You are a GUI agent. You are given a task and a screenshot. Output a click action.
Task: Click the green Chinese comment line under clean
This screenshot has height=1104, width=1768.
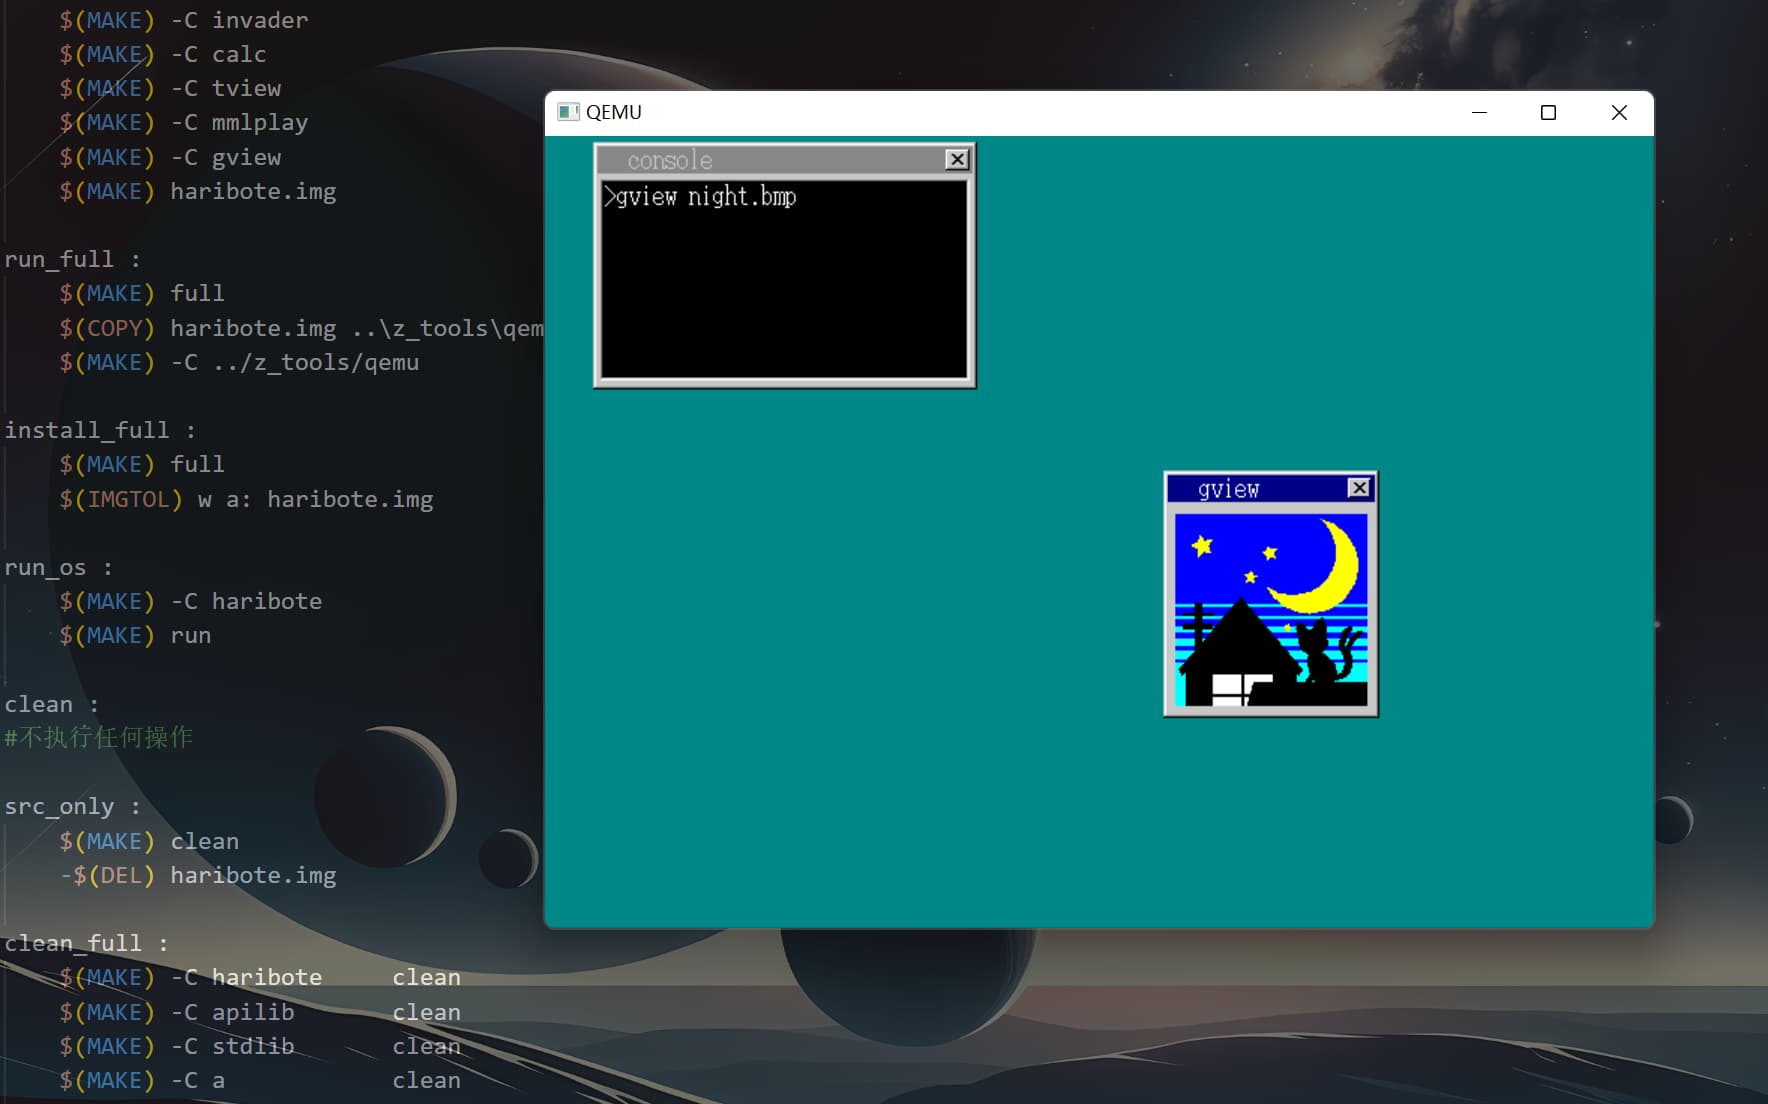pyautogui.click(x=99, y=738)
